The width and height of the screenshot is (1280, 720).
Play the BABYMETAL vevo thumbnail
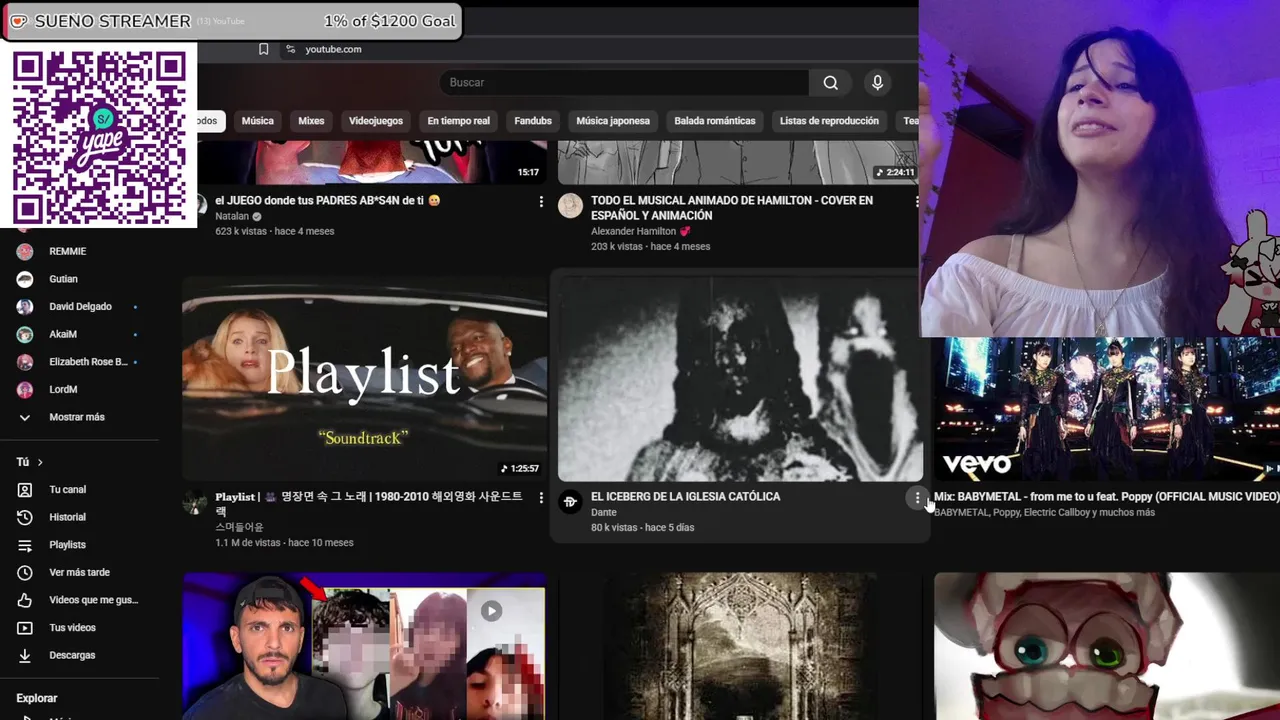click(1106, 410)
